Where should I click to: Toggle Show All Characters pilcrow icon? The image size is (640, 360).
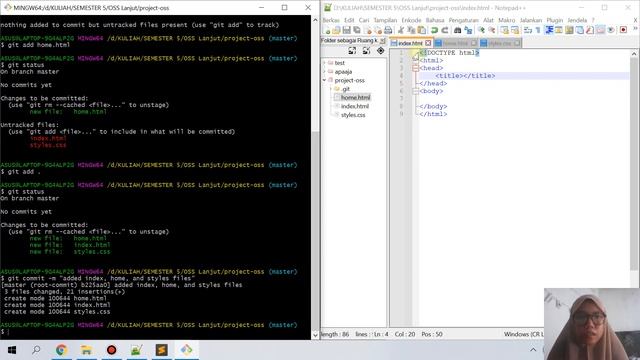coord(538,30)
